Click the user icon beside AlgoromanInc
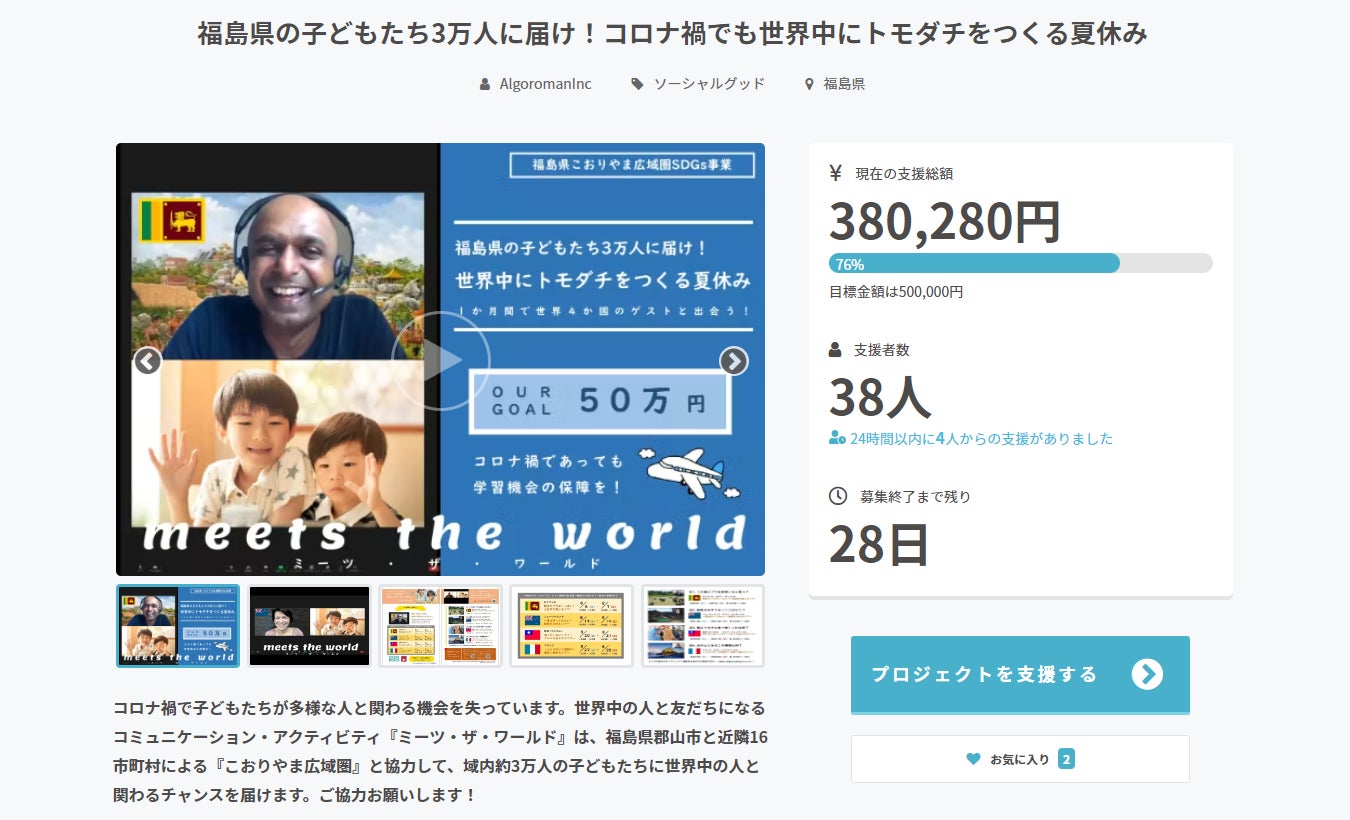Image resolution: width=1350 pixels, height=820 pixels. (485, 85)
